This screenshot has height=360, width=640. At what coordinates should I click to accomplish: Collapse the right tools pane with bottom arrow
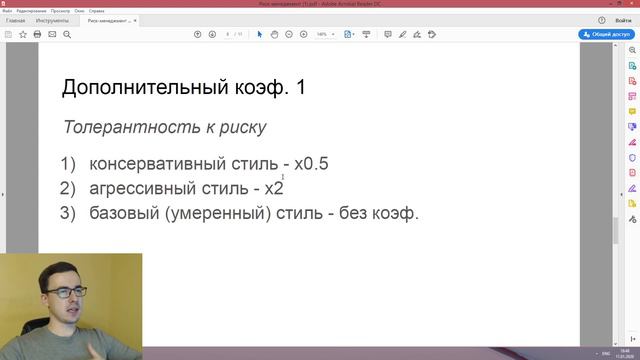[633, 339]
